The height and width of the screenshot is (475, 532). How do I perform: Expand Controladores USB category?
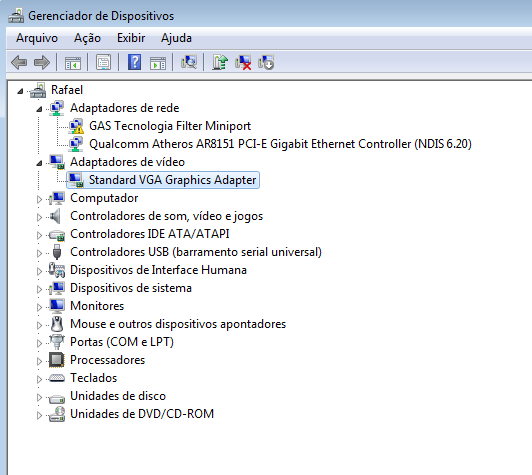[39, 253]
